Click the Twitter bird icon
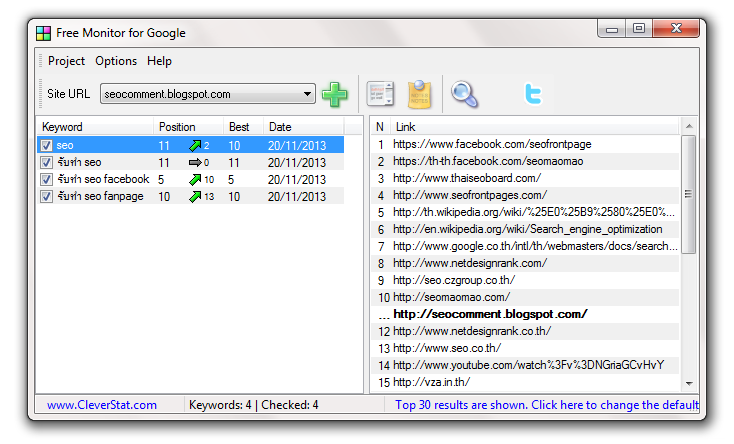 pyautogui.click(x=533, y=94)
